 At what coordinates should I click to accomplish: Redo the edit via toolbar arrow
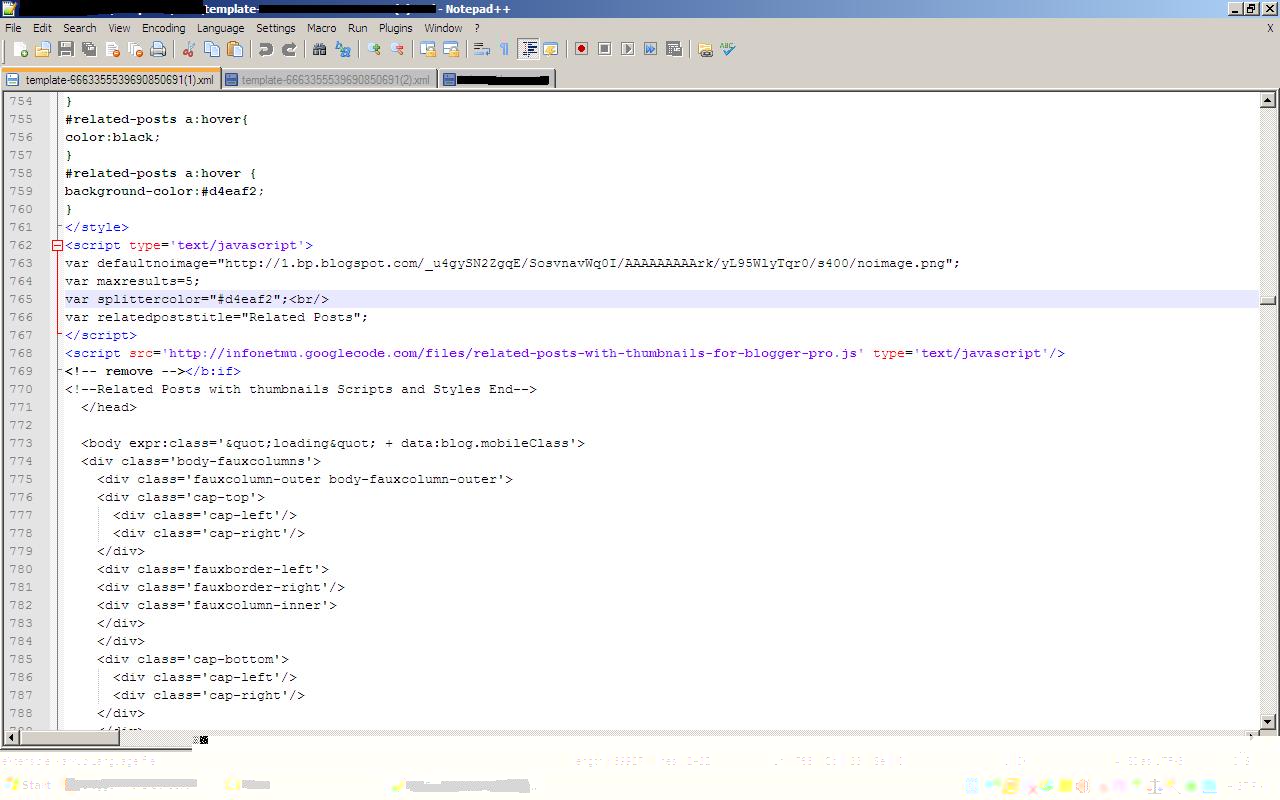[289, 49]
